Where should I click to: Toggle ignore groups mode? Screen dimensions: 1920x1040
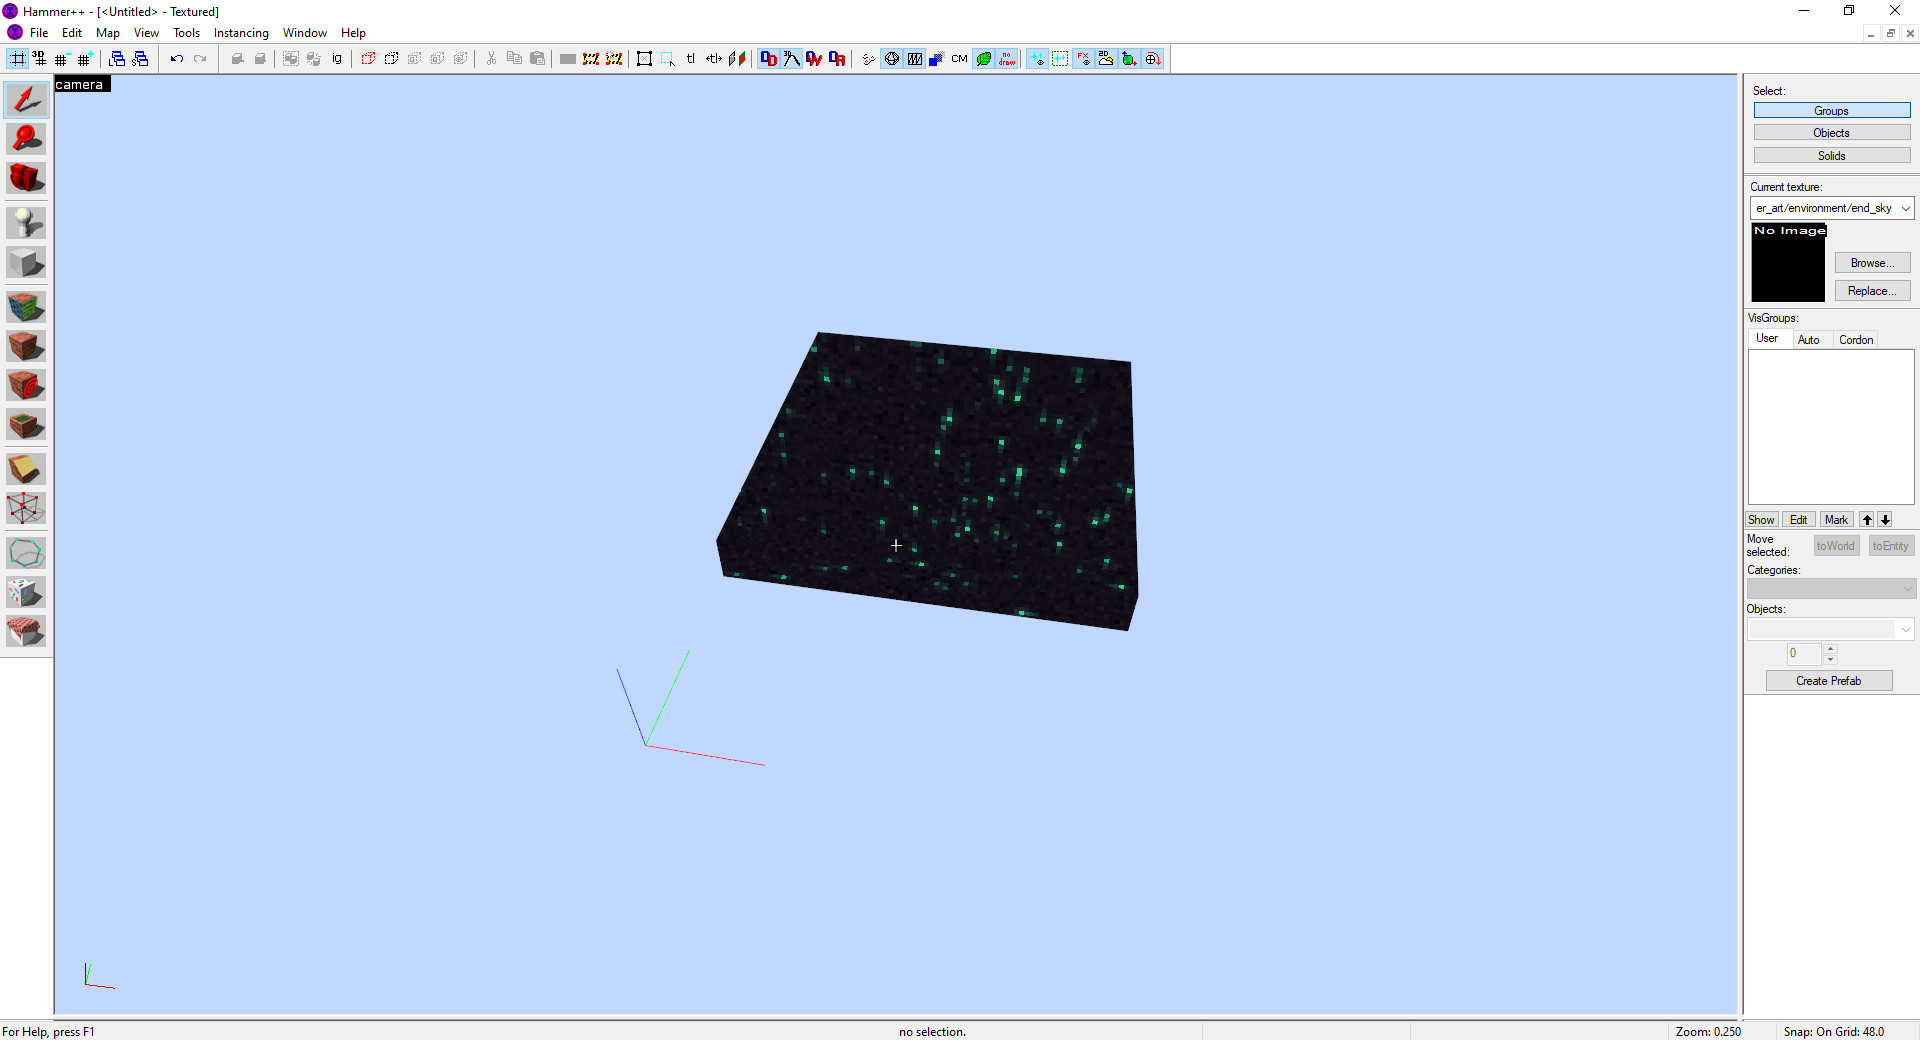pos(337,58)
